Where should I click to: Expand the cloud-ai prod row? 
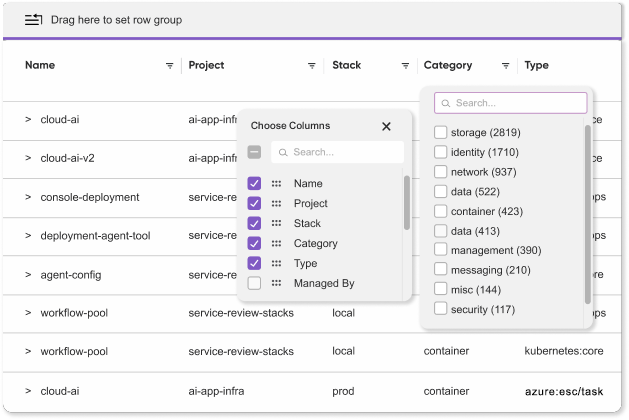(x=28, y=391)
